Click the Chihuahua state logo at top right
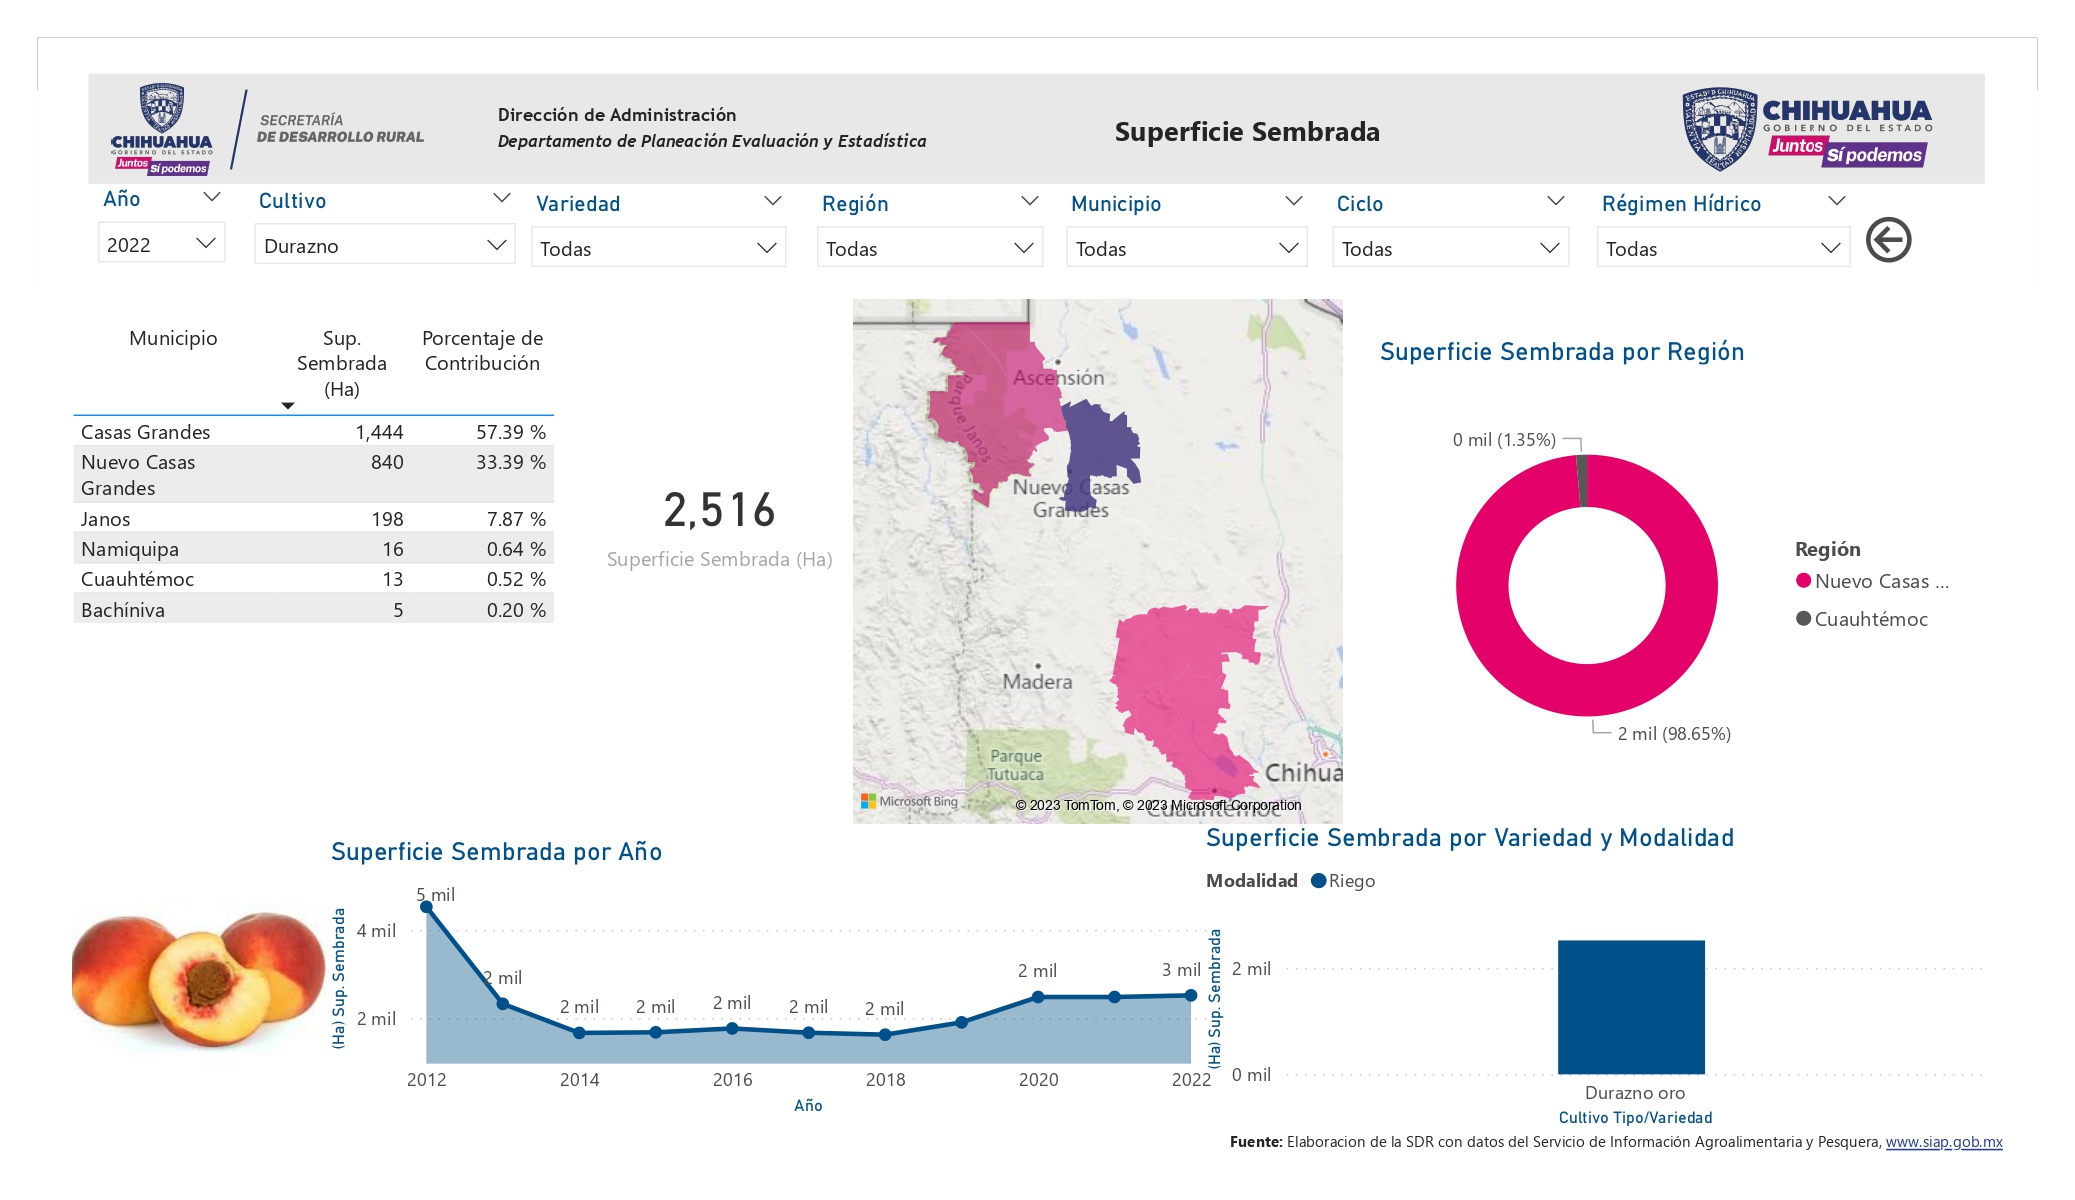Viewport: 2075px width, 1200px height. tap(1807, 128)
